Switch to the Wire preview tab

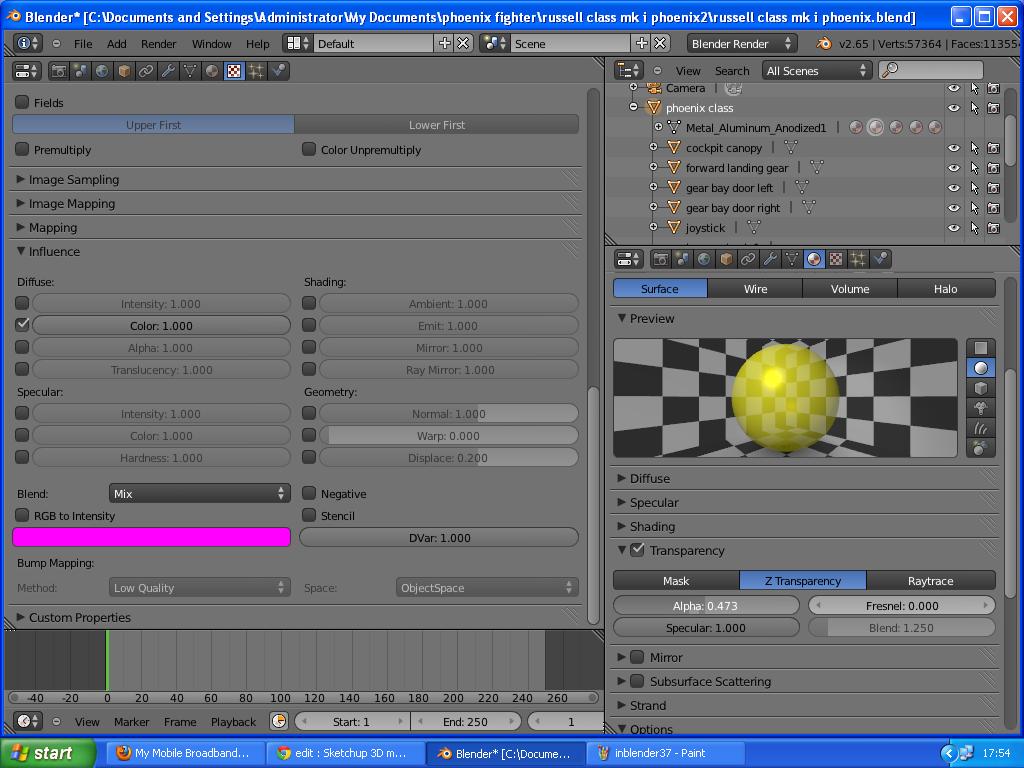coord(754,288)
